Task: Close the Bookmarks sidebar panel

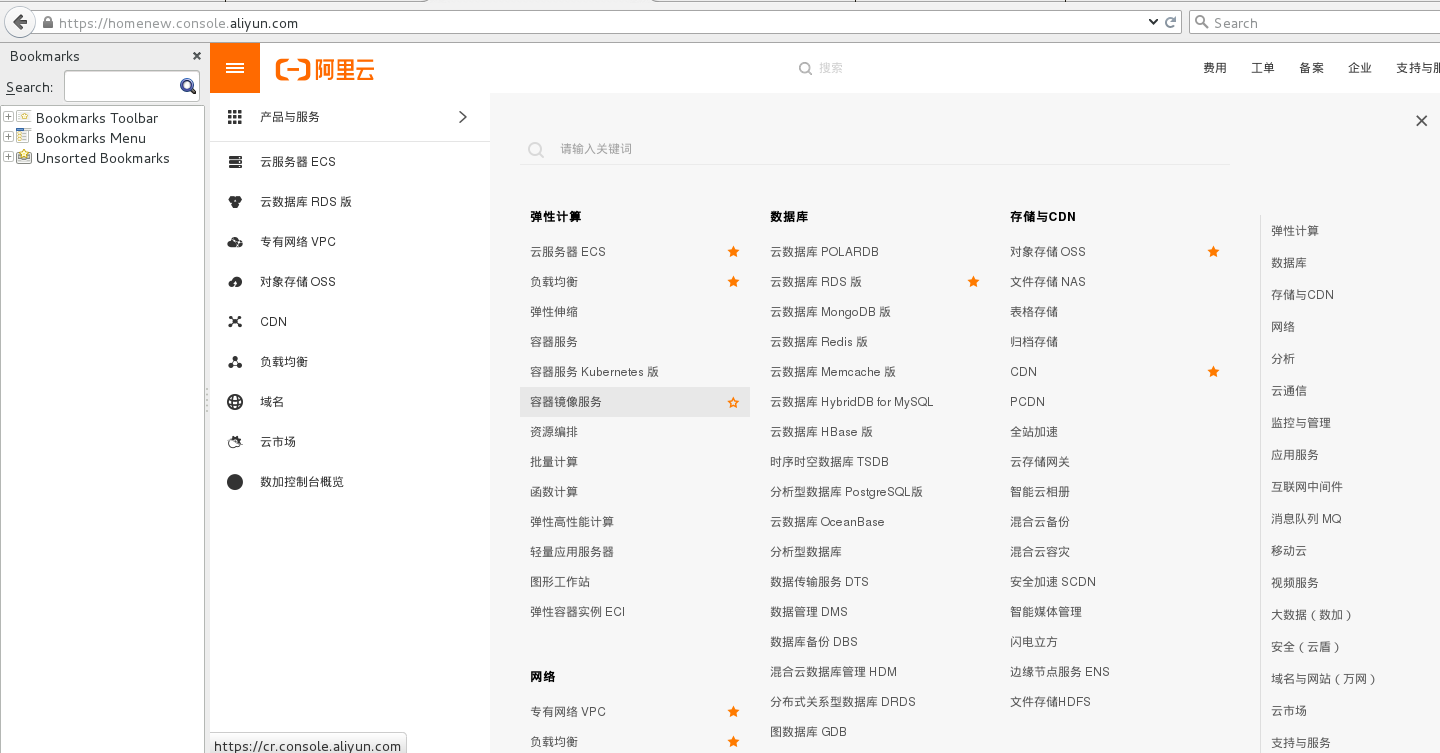Action: [197, 56]
